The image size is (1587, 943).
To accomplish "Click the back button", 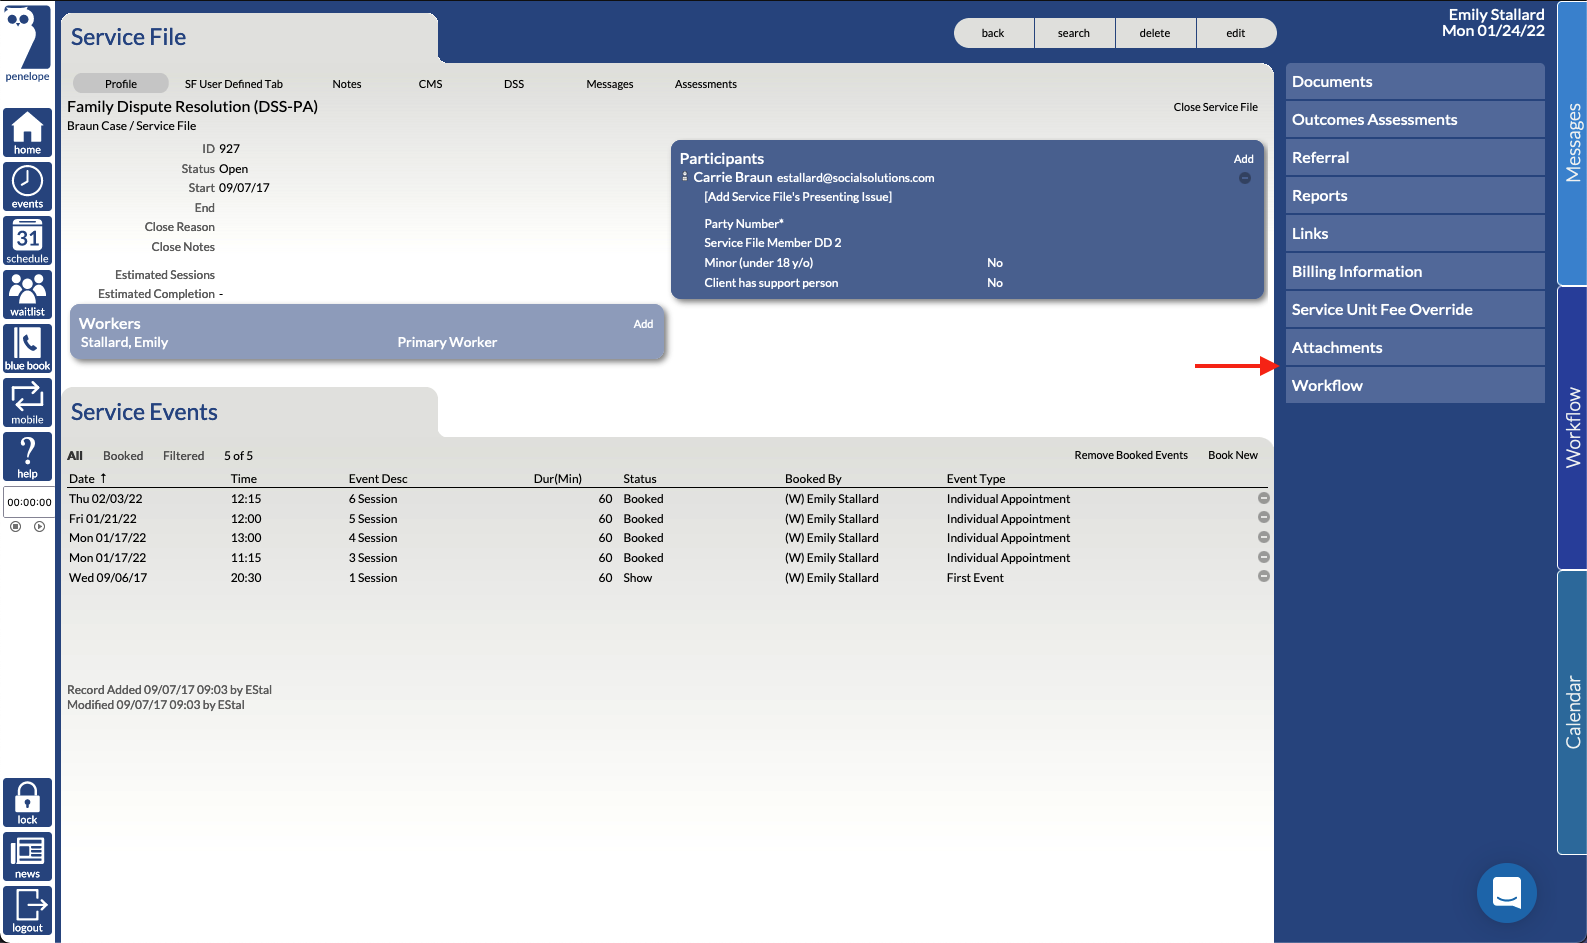I will click(993, 33).
